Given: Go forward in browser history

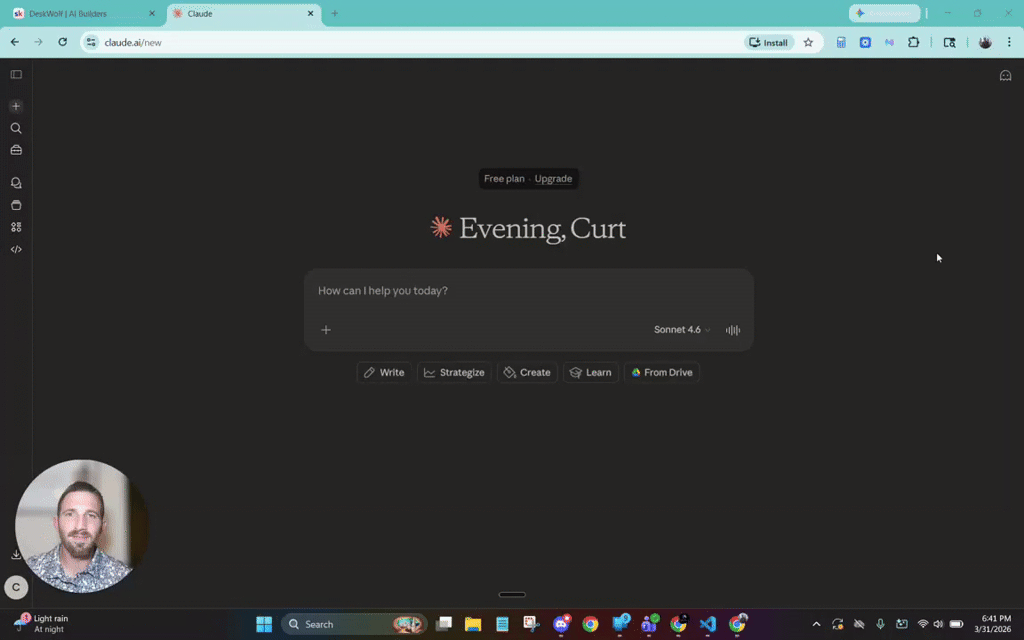Looking at the screenshot, I should pos(39,42).
